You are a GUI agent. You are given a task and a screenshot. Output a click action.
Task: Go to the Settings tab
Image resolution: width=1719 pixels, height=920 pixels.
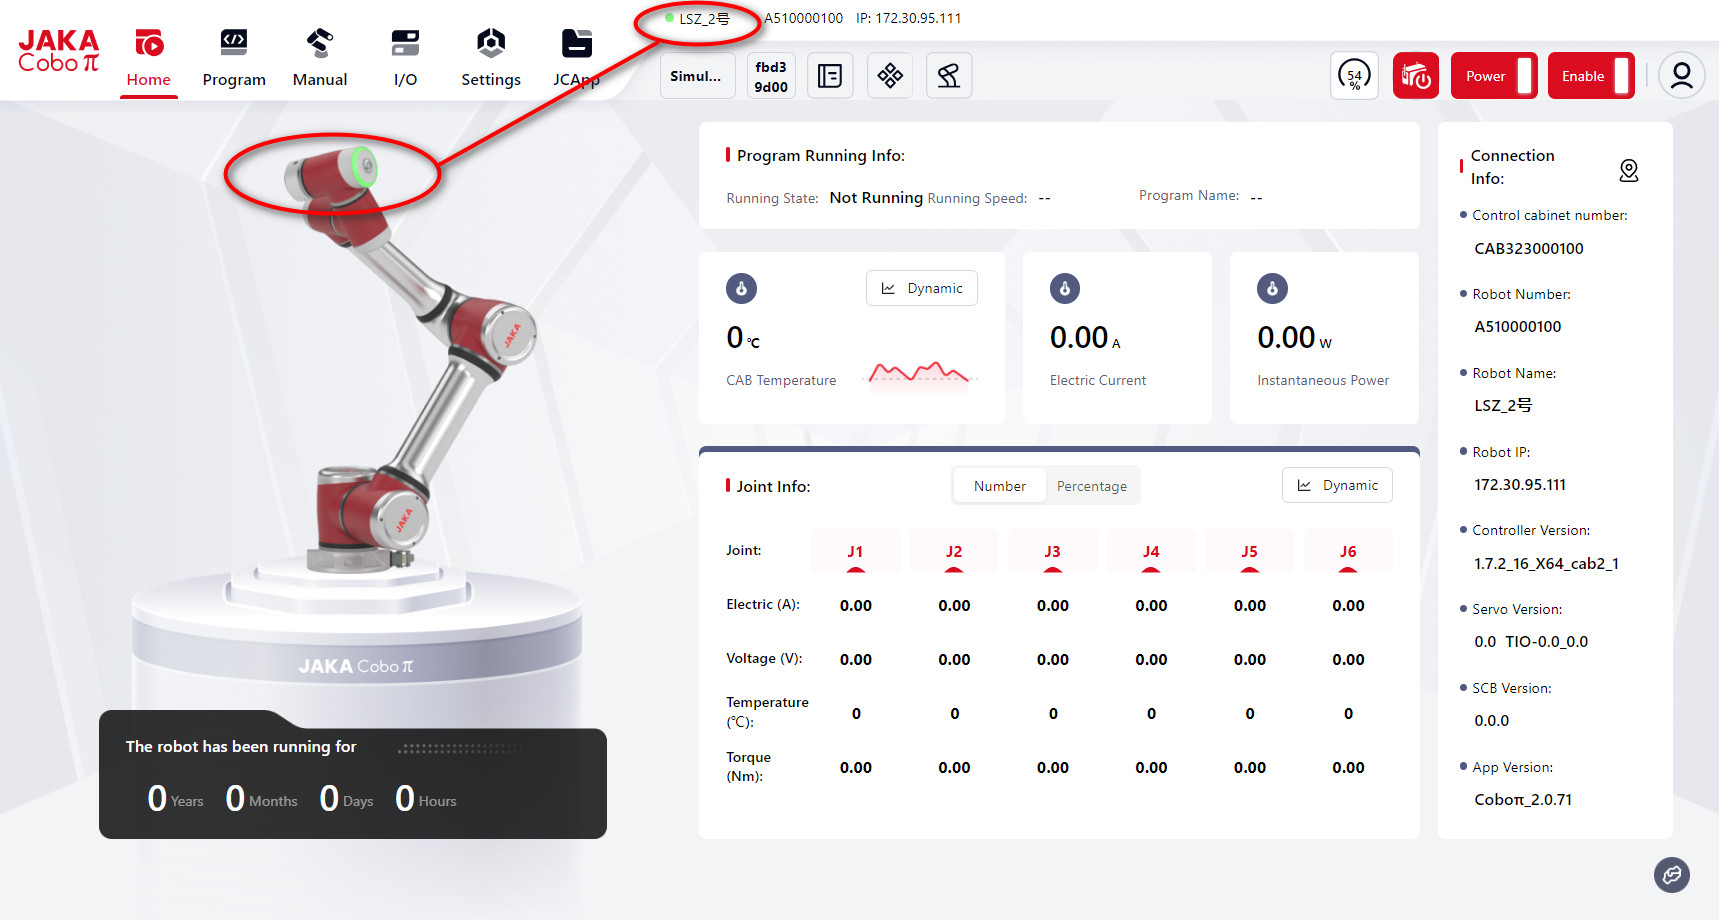pyautogui.click(x=490, y=58)
